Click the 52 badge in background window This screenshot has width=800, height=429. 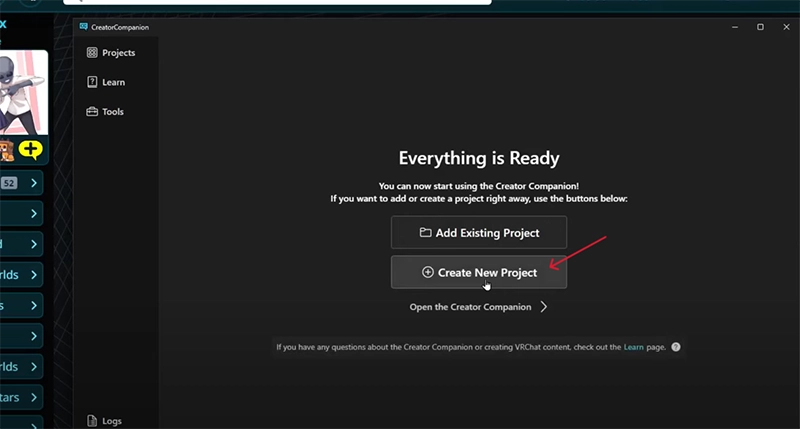click(9, 183)
